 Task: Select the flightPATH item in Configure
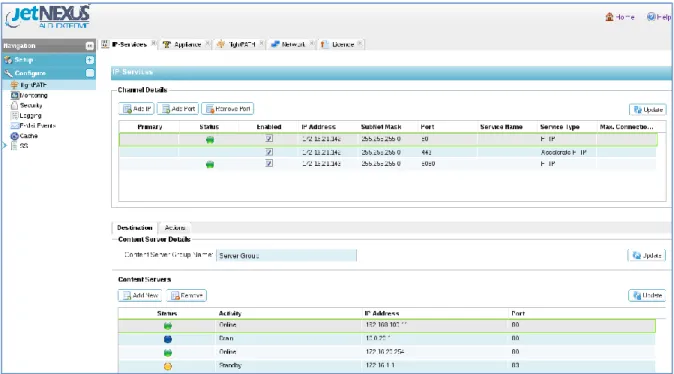29,85
